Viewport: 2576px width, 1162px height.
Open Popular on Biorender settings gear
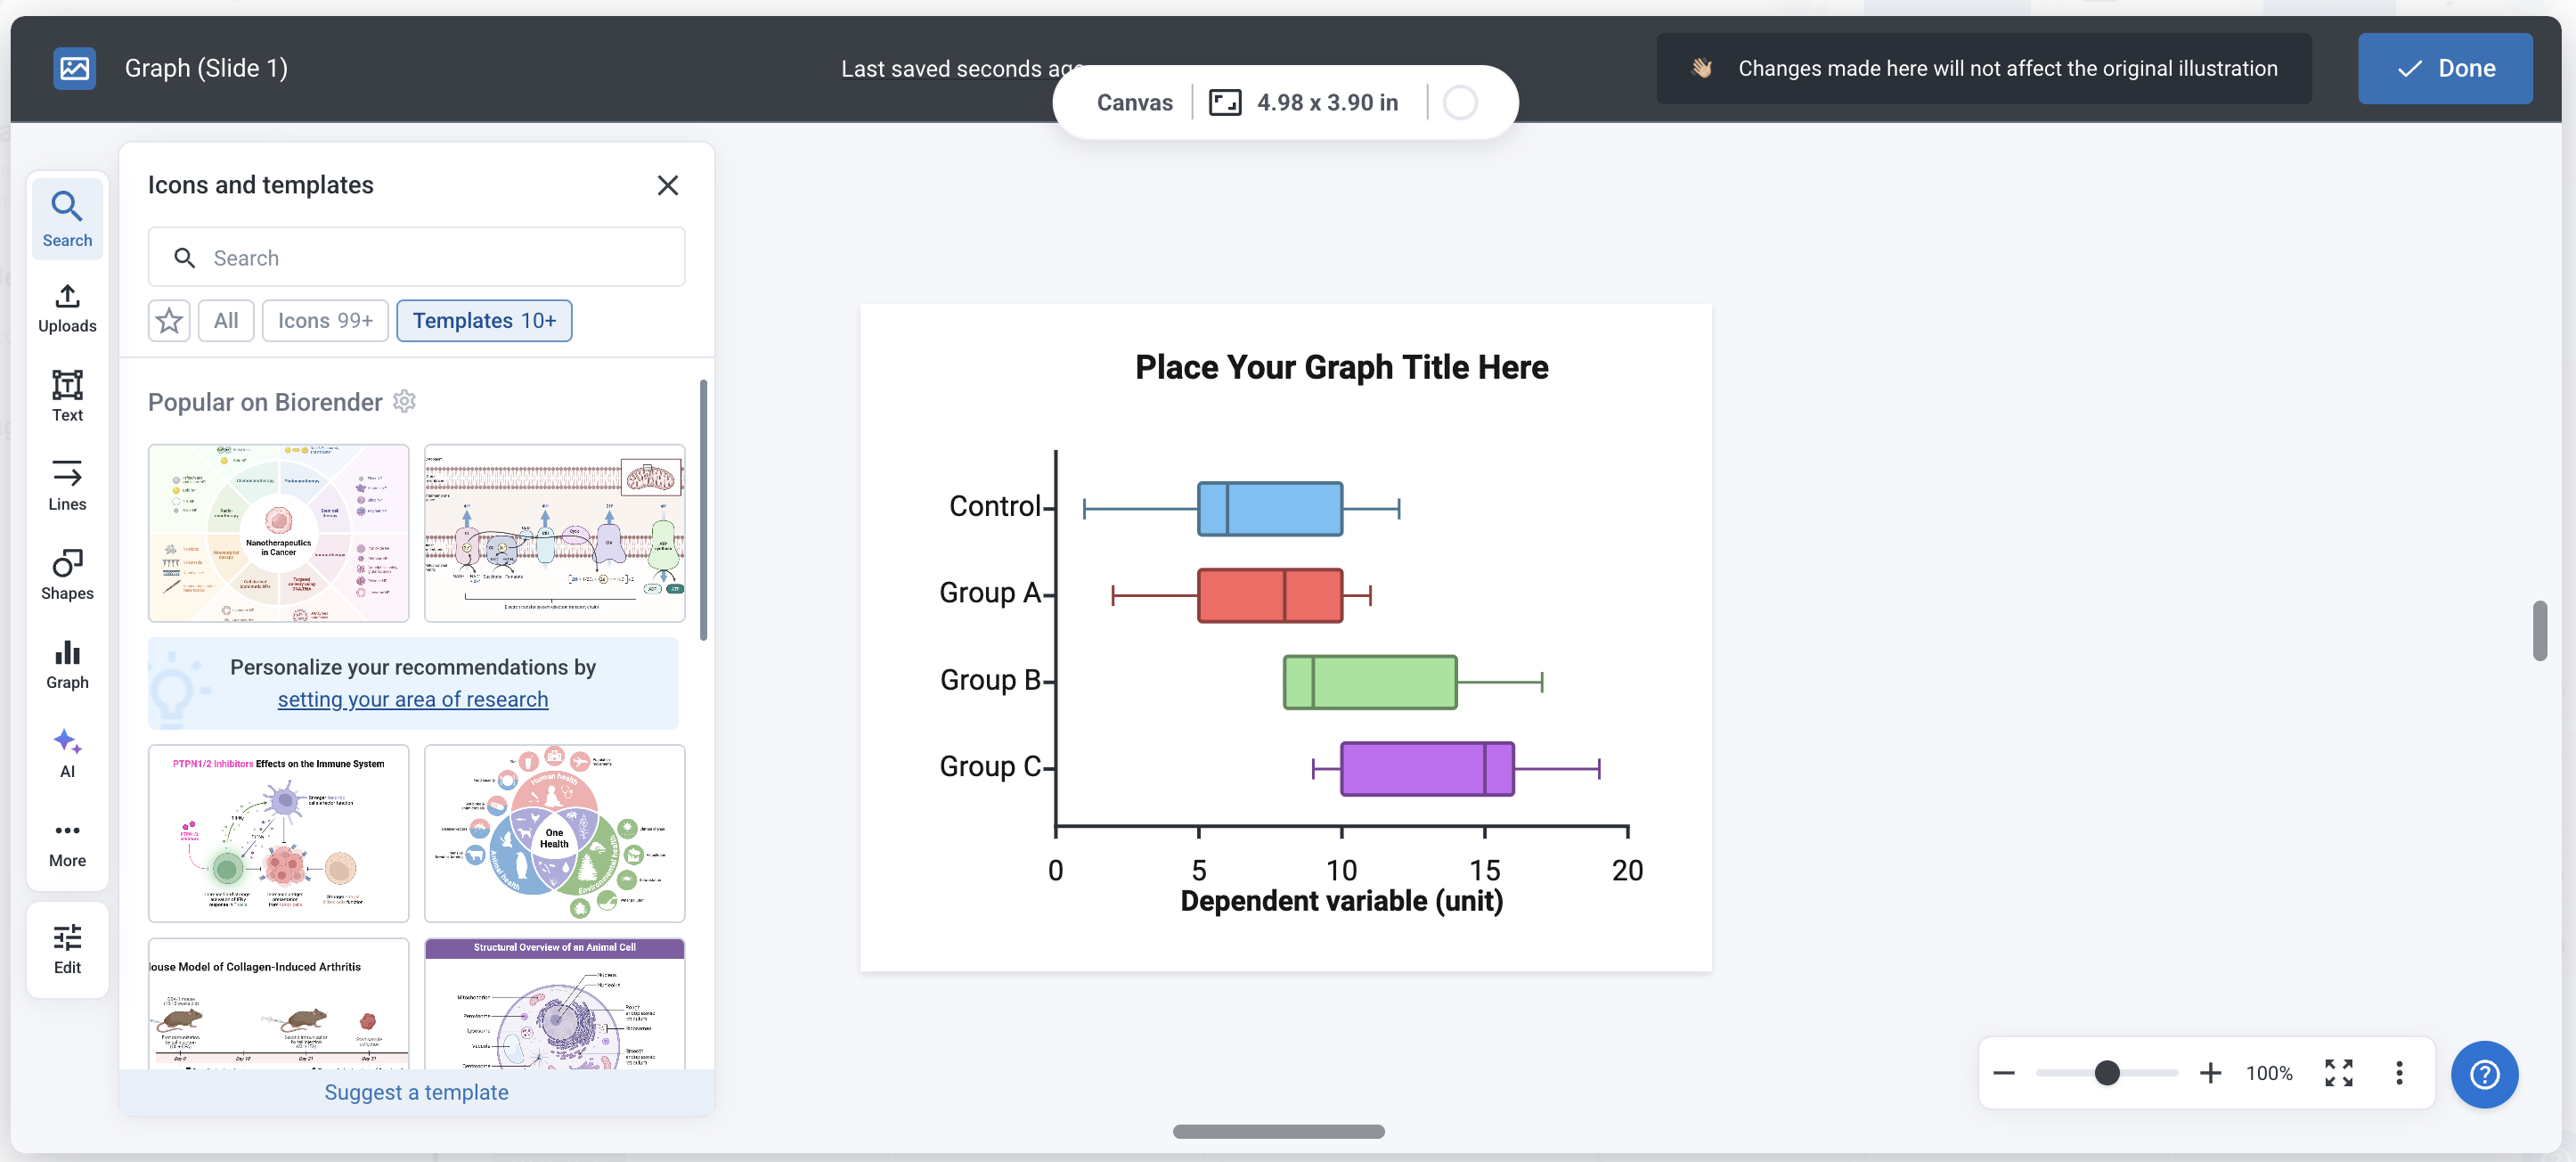coord(404,402)
